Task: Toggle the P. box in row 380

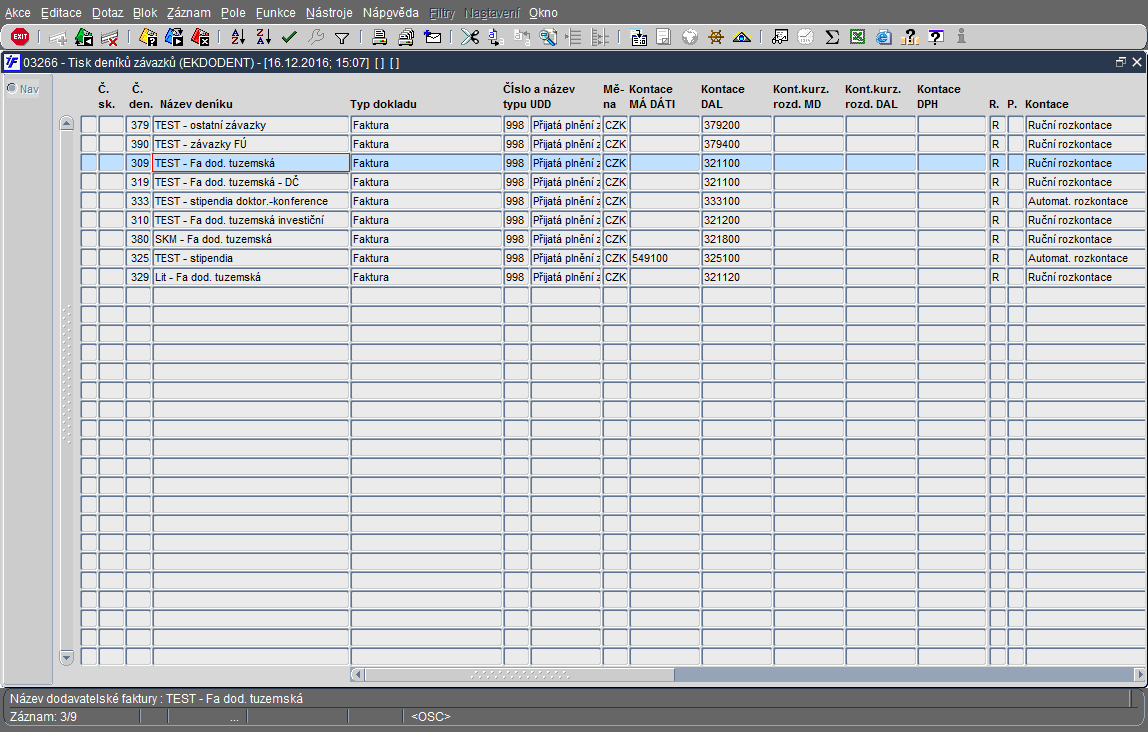Action: click(1015, 239)
